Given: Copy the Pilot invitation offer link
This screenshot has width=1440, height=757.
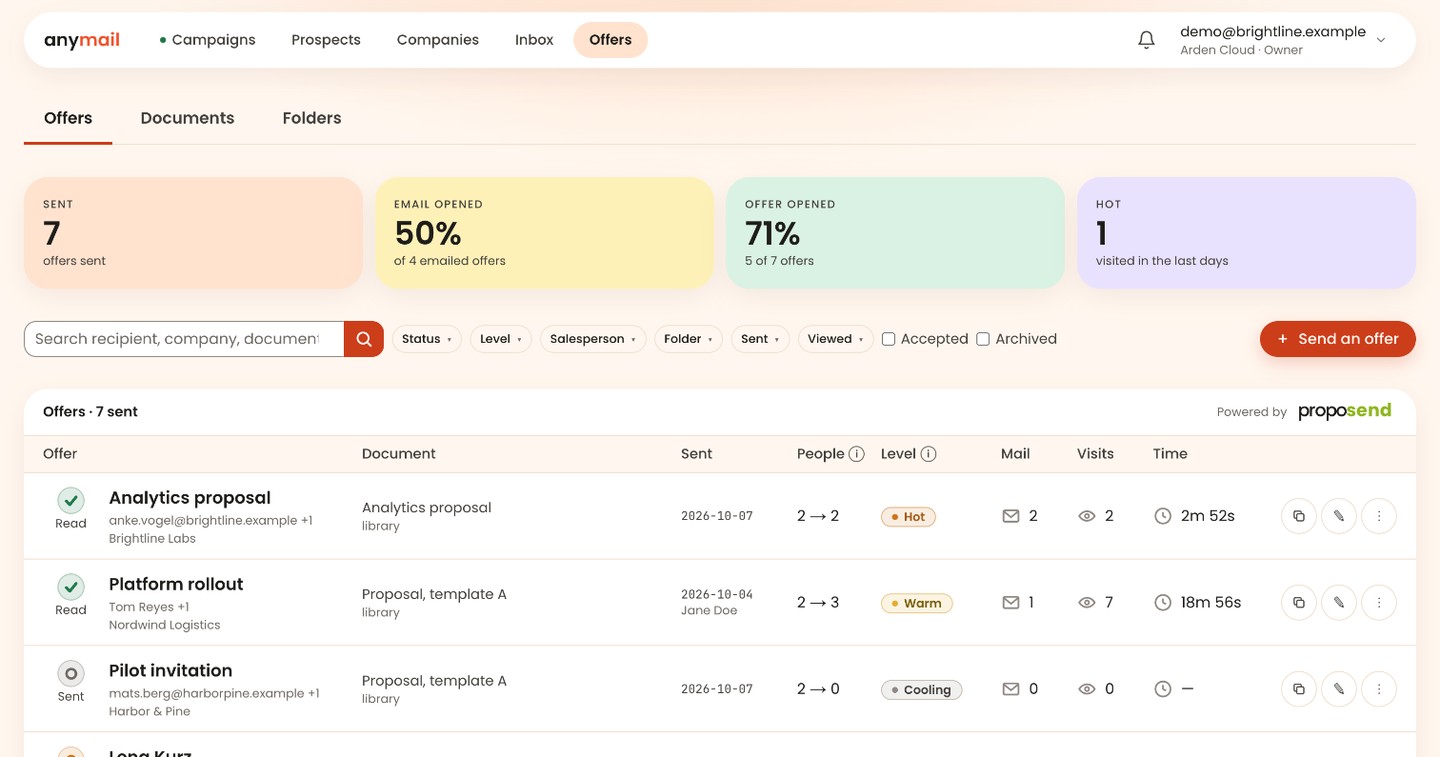Looking at the screenshot, I should coord(1299,689).
